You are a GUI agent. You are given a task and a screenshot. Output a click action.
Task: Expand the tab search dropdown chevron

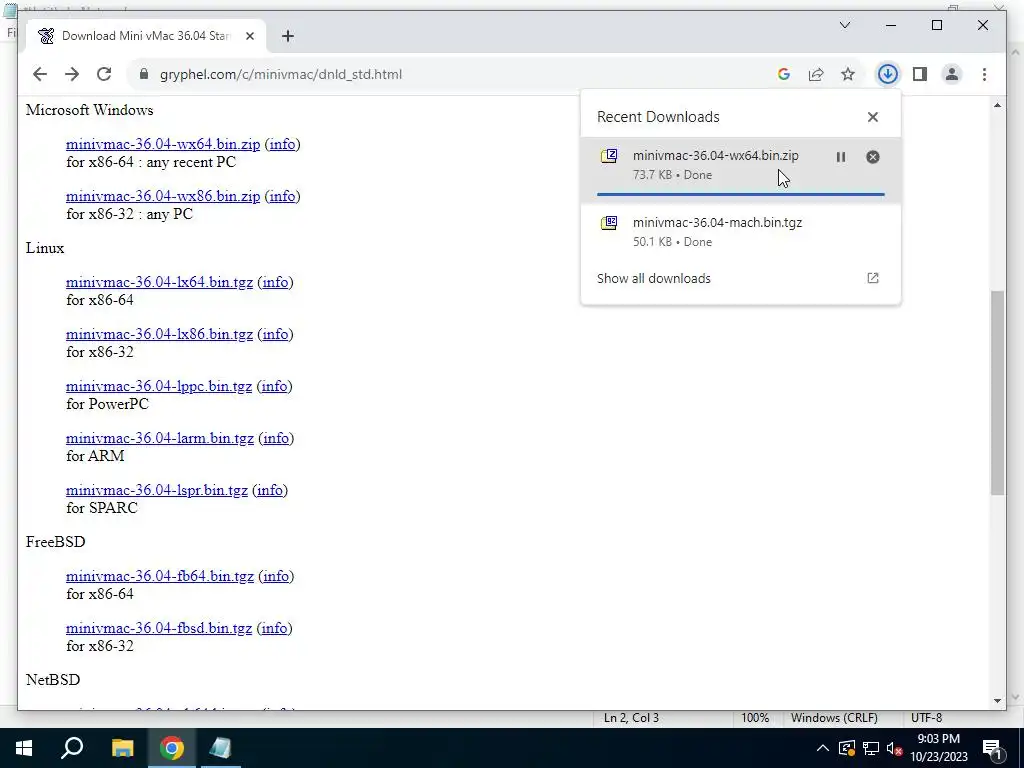click(844, 25)
